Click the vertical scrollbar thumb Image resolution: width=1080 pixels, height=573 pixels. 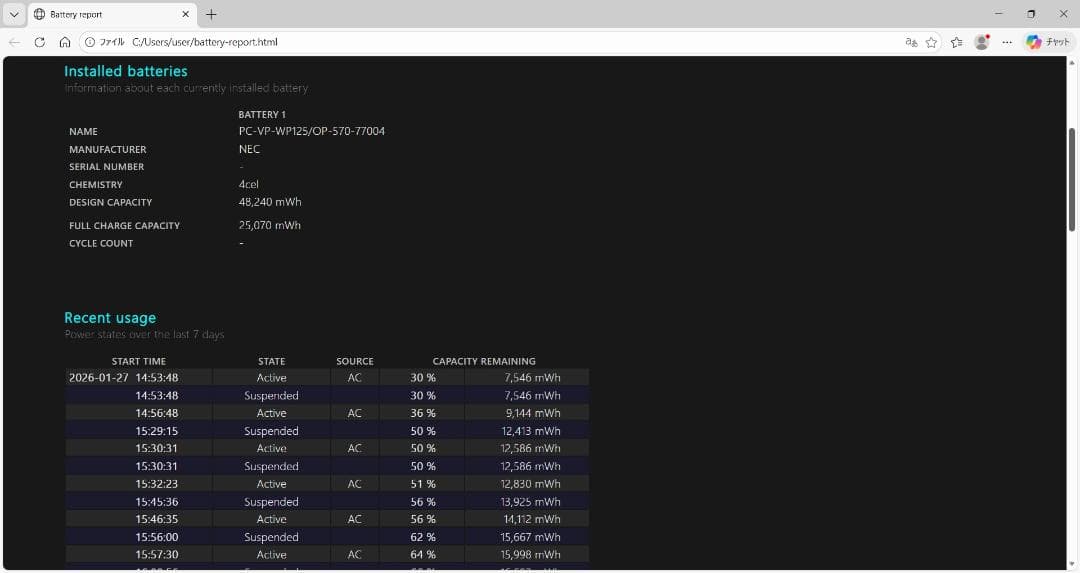(1073, 180)
